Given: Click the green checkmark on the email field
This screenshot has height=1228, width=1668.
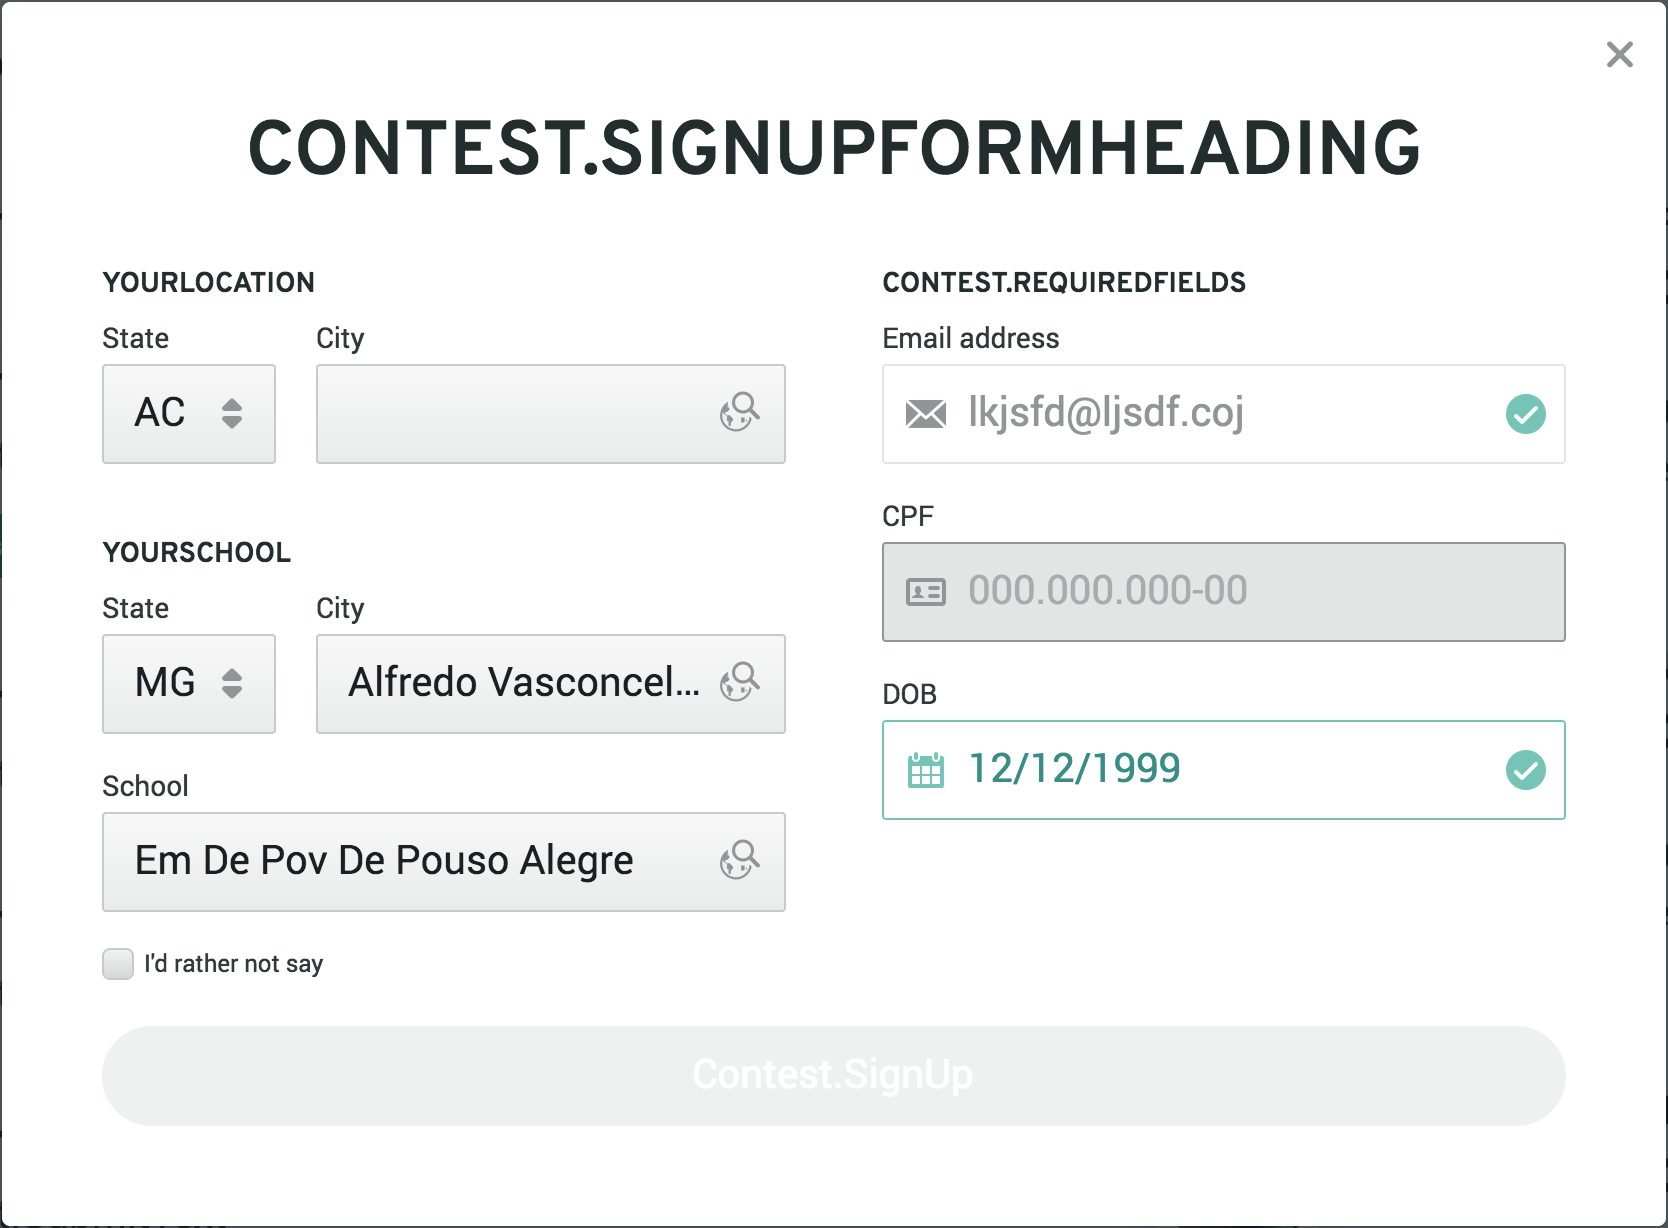Looking at the screenshot, I should [1526, 414].
